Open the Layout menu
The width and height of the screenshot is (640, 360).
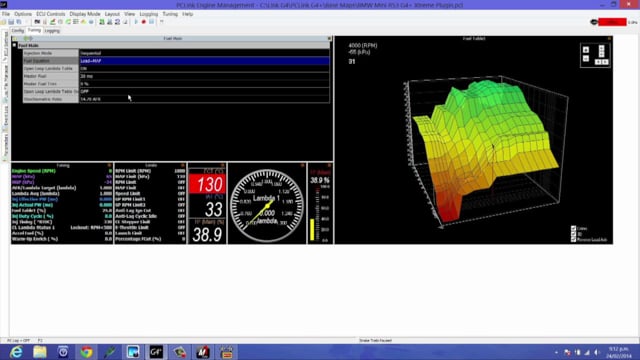112,14
